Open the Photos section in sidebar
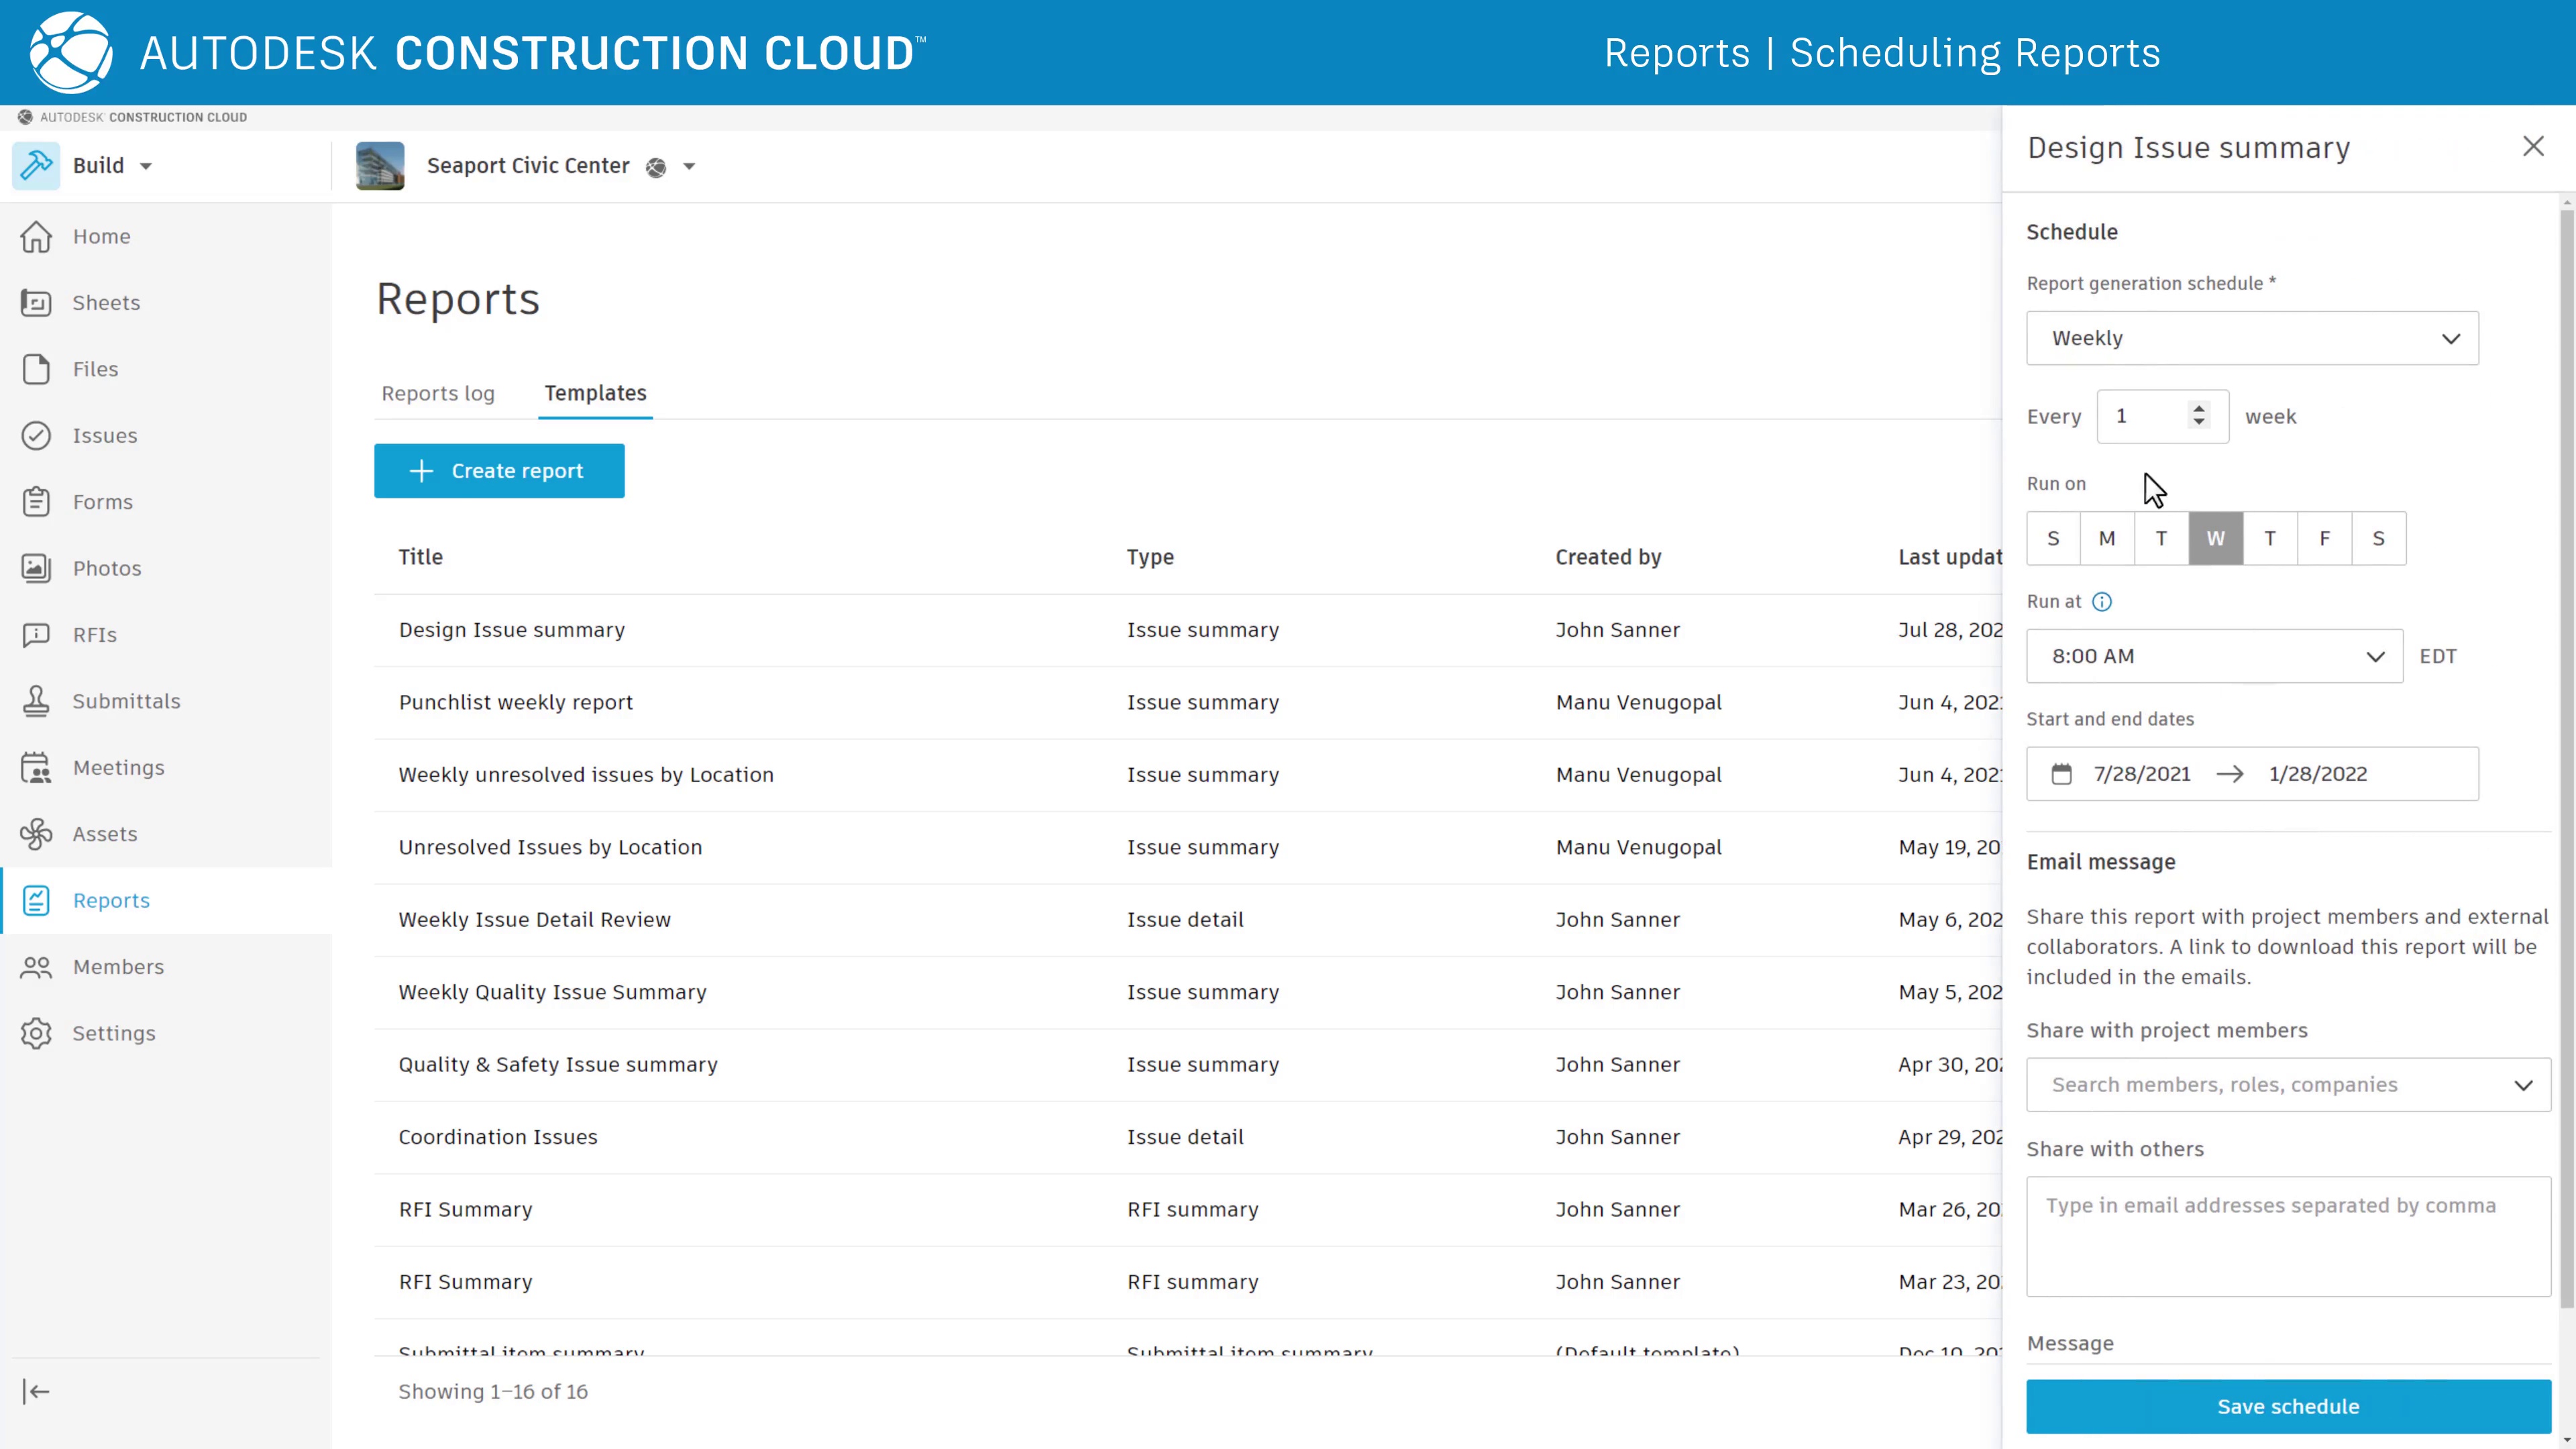 (107, 567)
